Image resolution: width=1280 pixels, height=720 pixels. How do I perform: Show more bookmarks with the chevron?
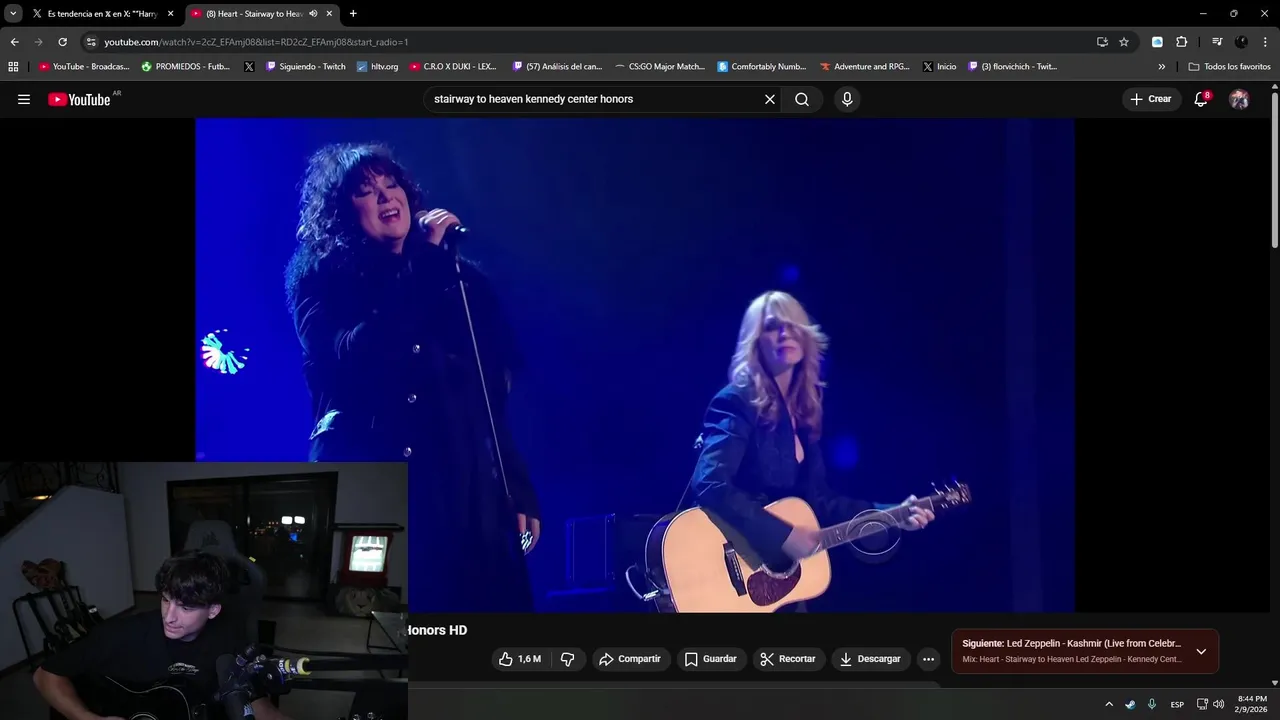tap(1161, 67)
